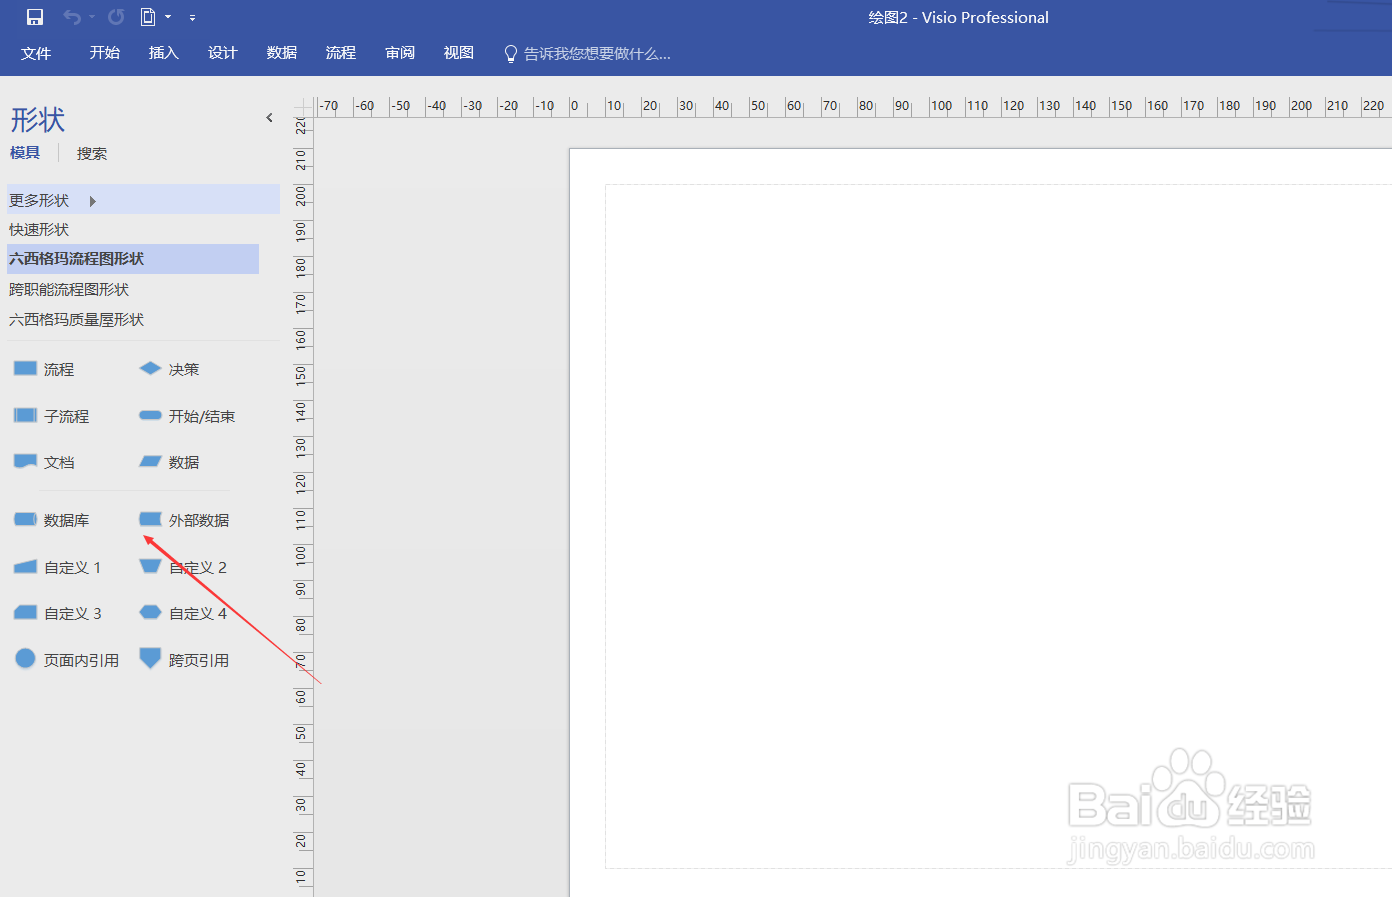Click the 开始/结束 shape label

click(202, 417)
